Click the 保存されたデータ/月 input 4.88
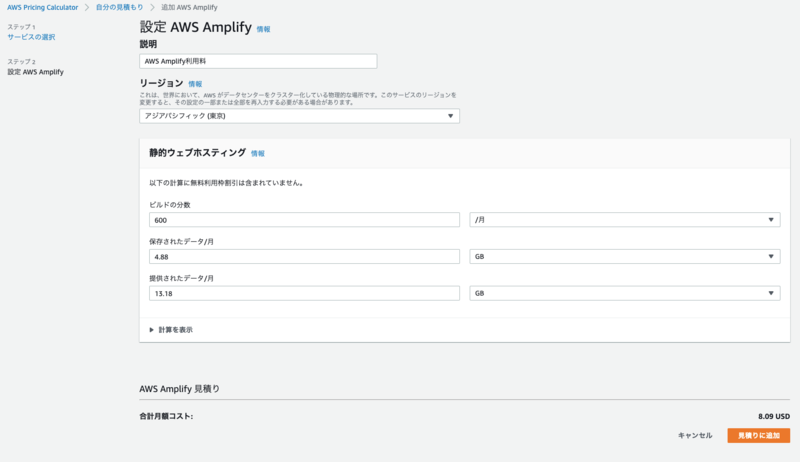This screenshot has width=800, height=462. 305,256
